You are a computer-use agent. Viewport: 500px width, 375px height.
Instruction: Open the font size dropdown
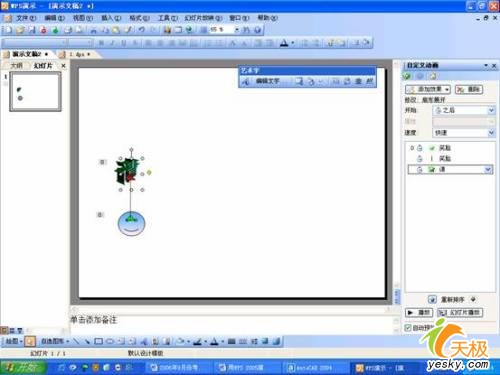pyautogui.click(x=89, y=43)
